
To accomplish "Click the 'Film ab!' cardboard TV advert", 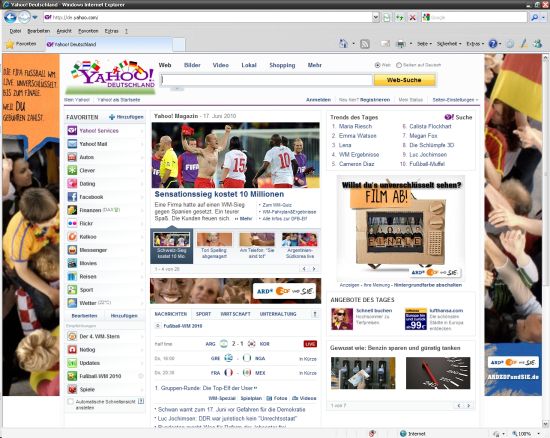I will click(401, 228).
